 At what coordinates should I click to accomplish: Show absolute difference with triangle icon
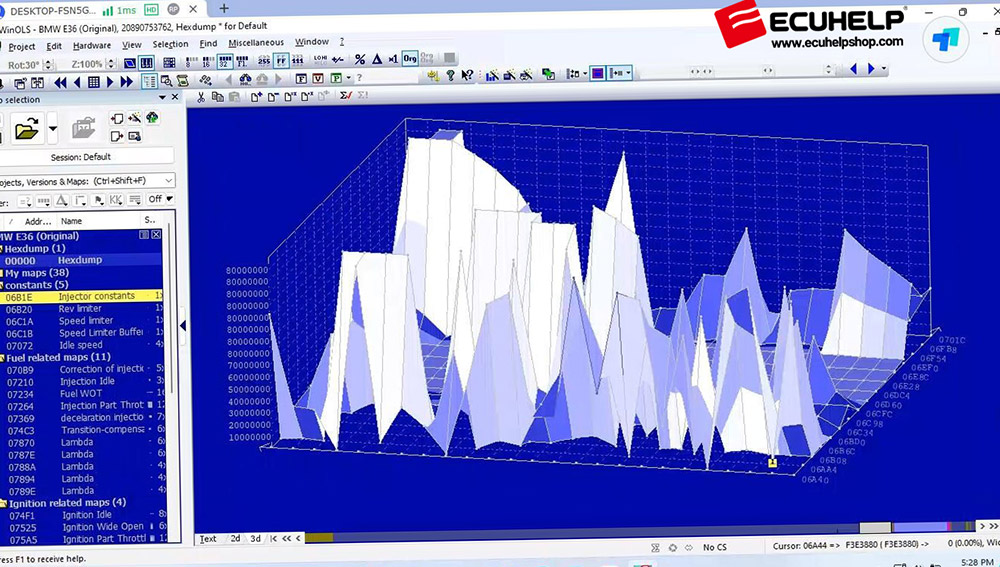pyautogui.click(x=377, y=59)
